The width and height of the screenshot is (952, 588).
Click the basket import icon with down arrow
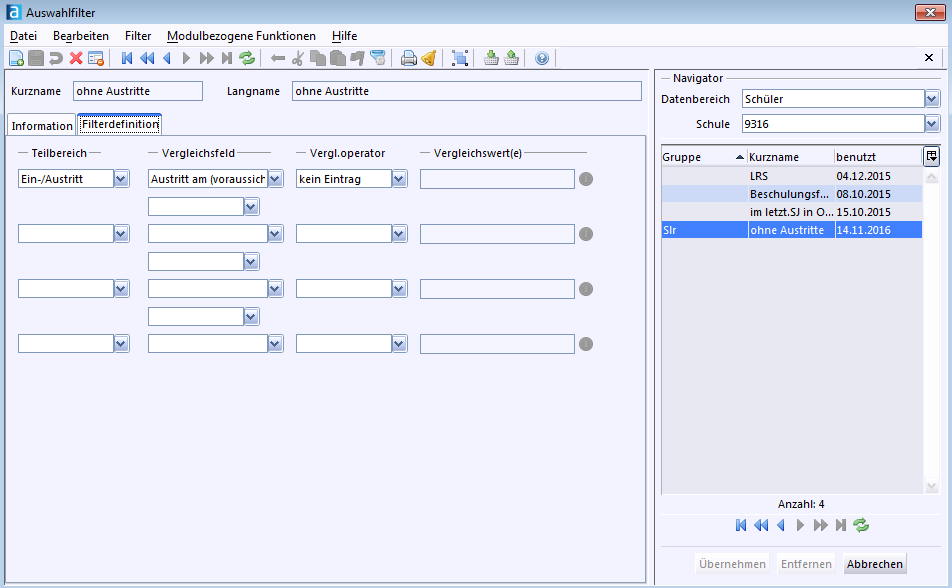pyautogui.click(x=491, y=58)
